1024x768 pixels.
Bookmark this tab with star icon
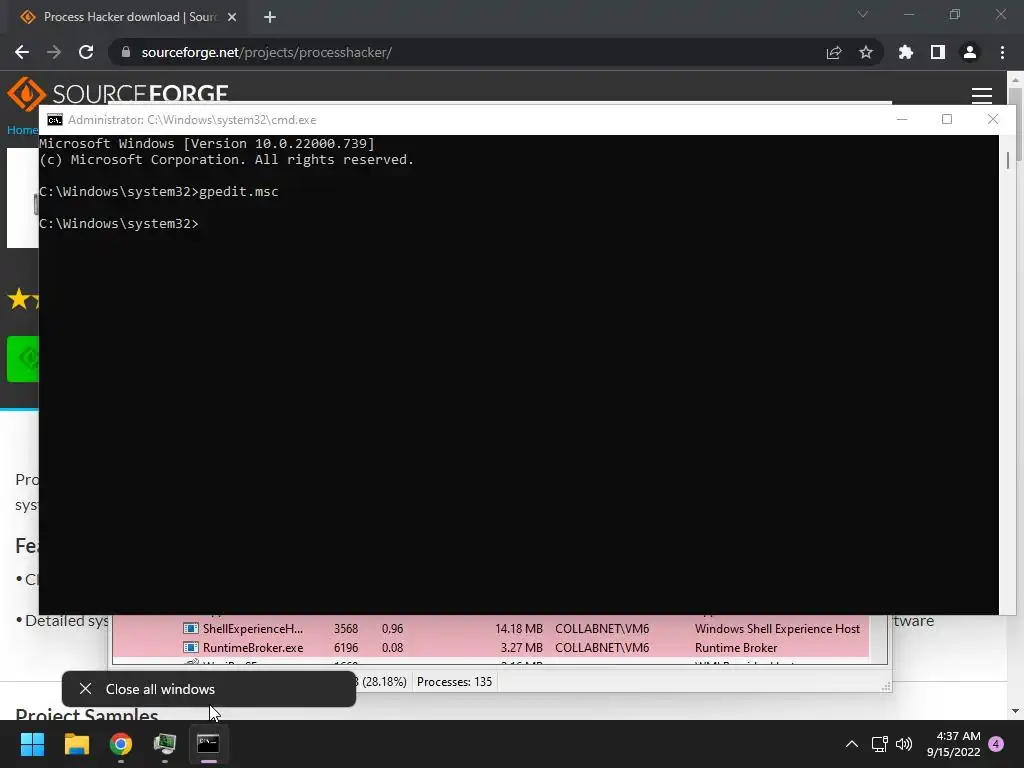866,52
